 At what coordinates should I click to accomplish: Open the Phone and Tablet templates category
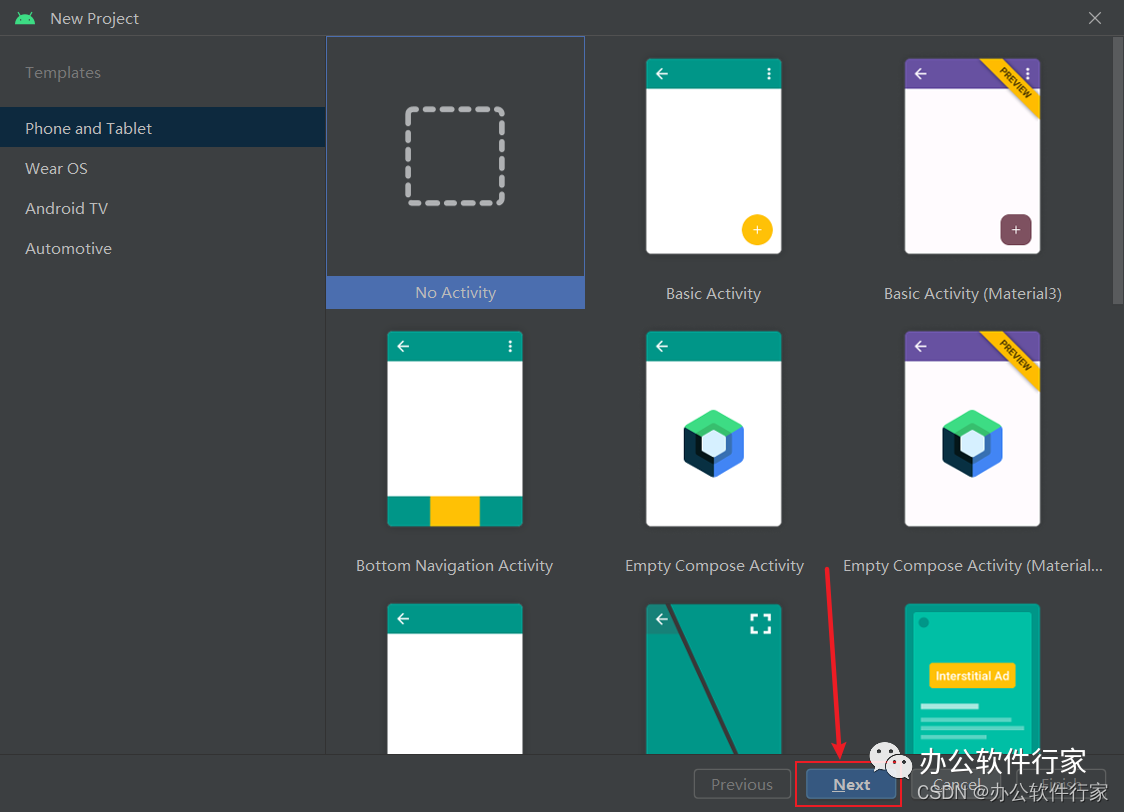(x=89, y=128)
